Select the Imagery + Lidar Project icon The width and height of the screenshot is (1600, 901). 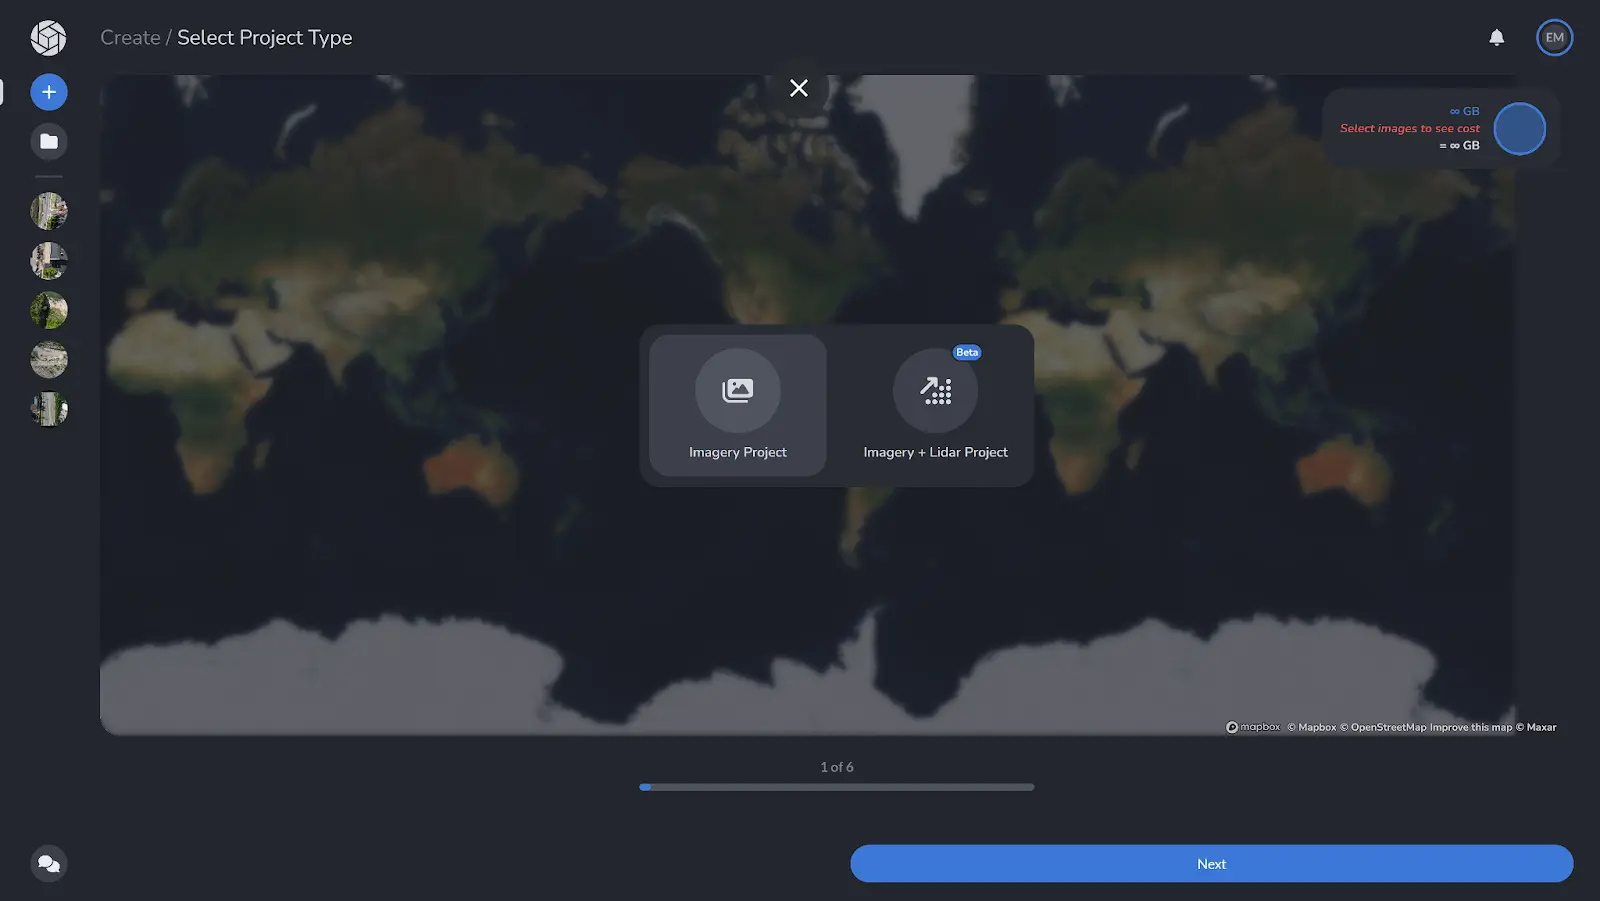click(x=934, y=390)
